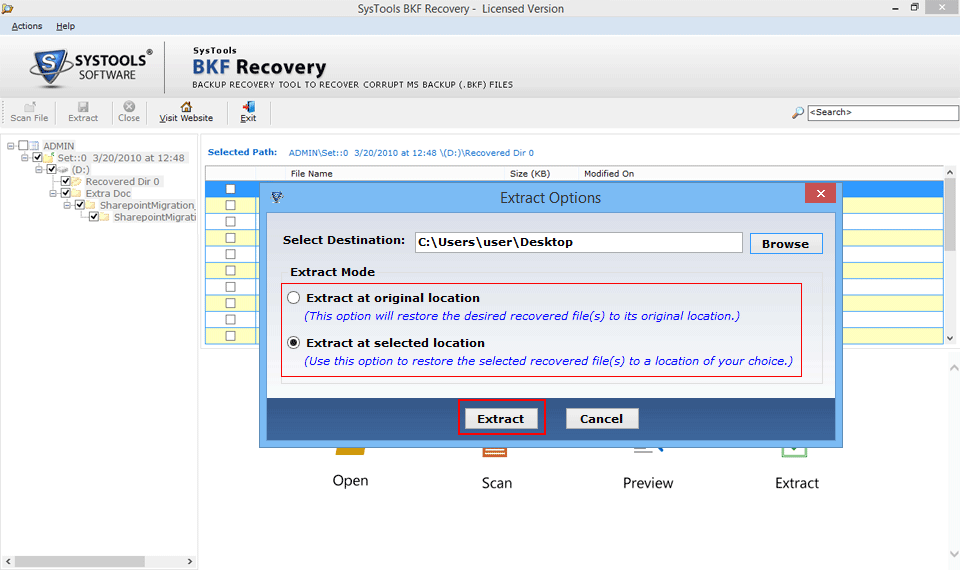Toggle the Extra Doc checkbox
The height and width of the screenshot is (570, 960).
pyautogui.click(x=66, y=193)
